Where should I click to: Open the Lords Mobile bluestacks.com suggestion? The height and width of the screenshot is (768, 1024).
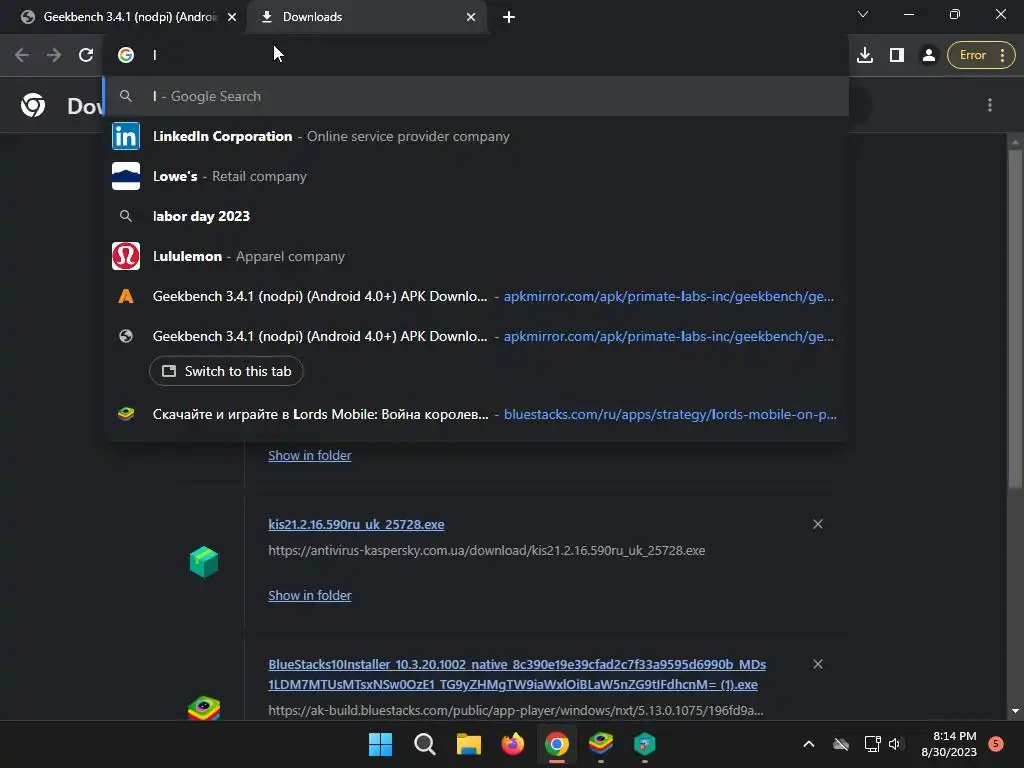pyautogui.click(x=476, y=414)
